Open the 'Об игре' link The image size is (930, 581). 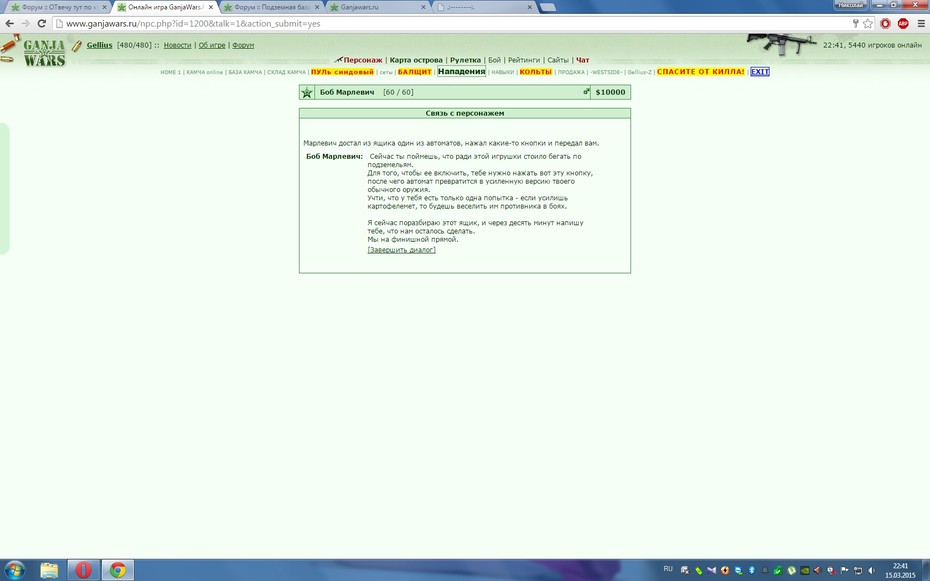pos(212,45)
